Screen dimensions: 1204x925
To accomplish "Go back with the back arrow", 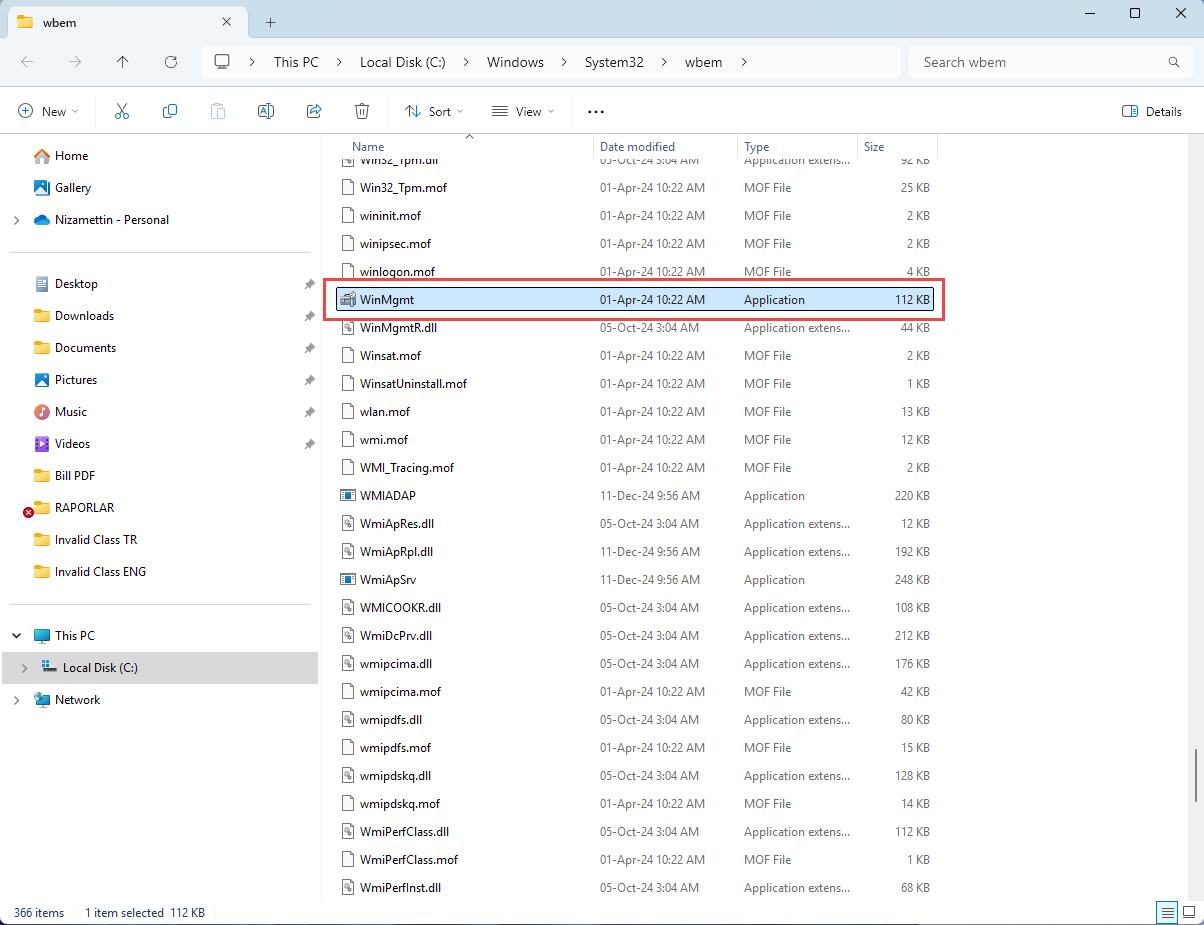I will click(27, 61).
